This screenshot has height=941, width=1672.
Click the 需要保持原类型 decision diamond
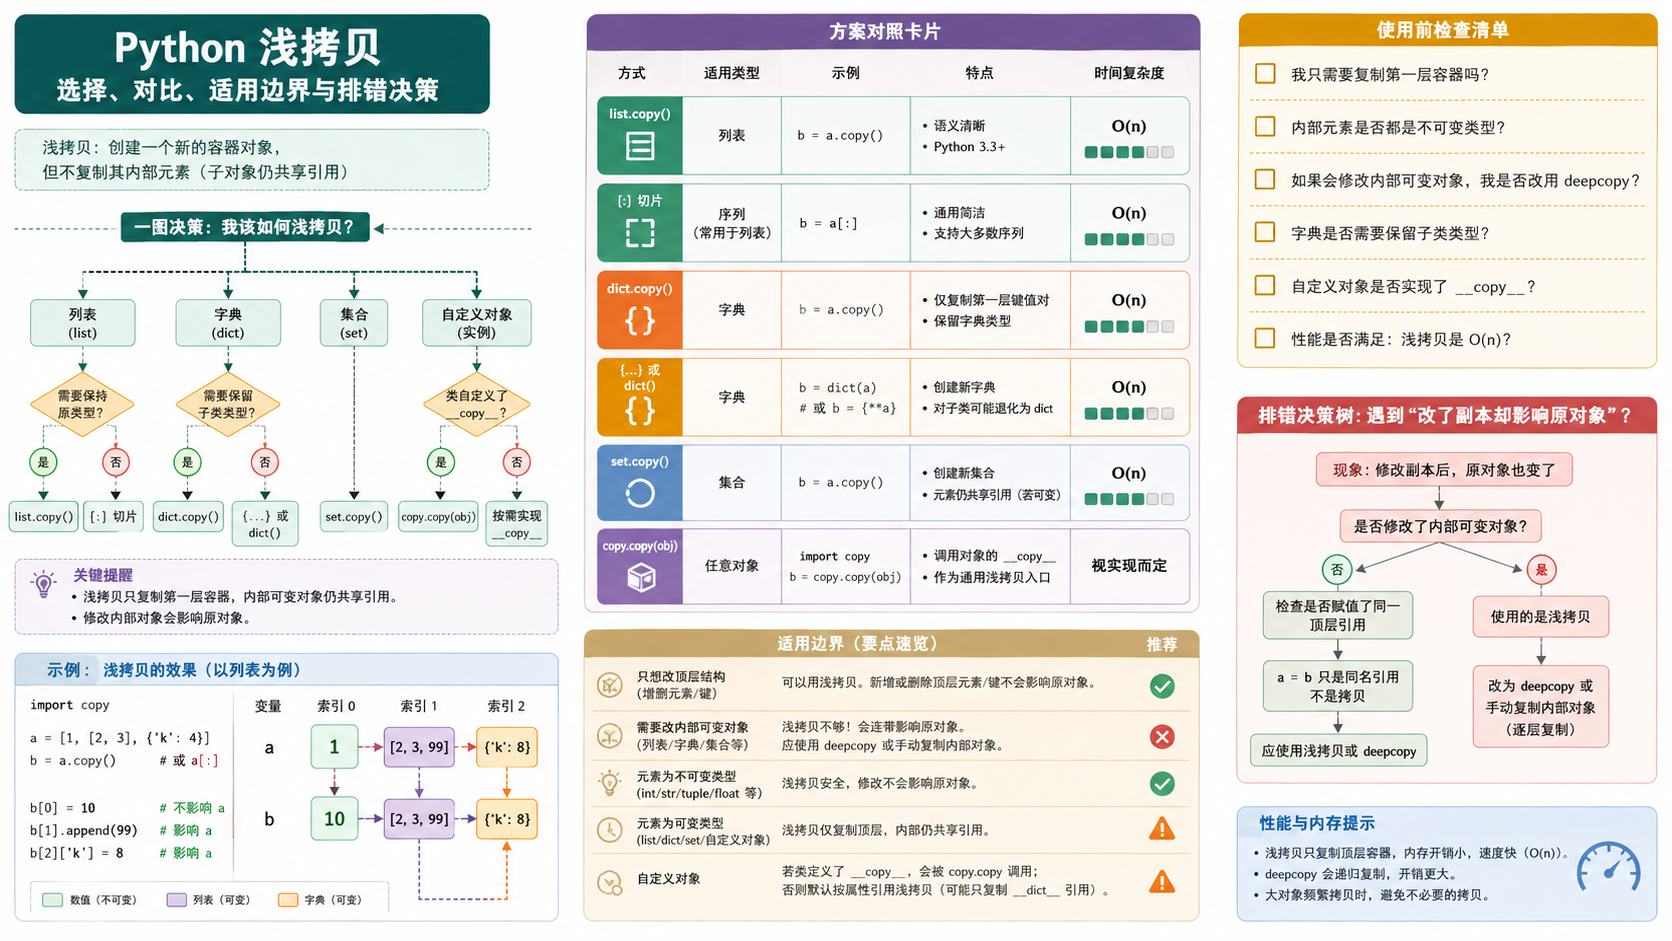[82, 404]
